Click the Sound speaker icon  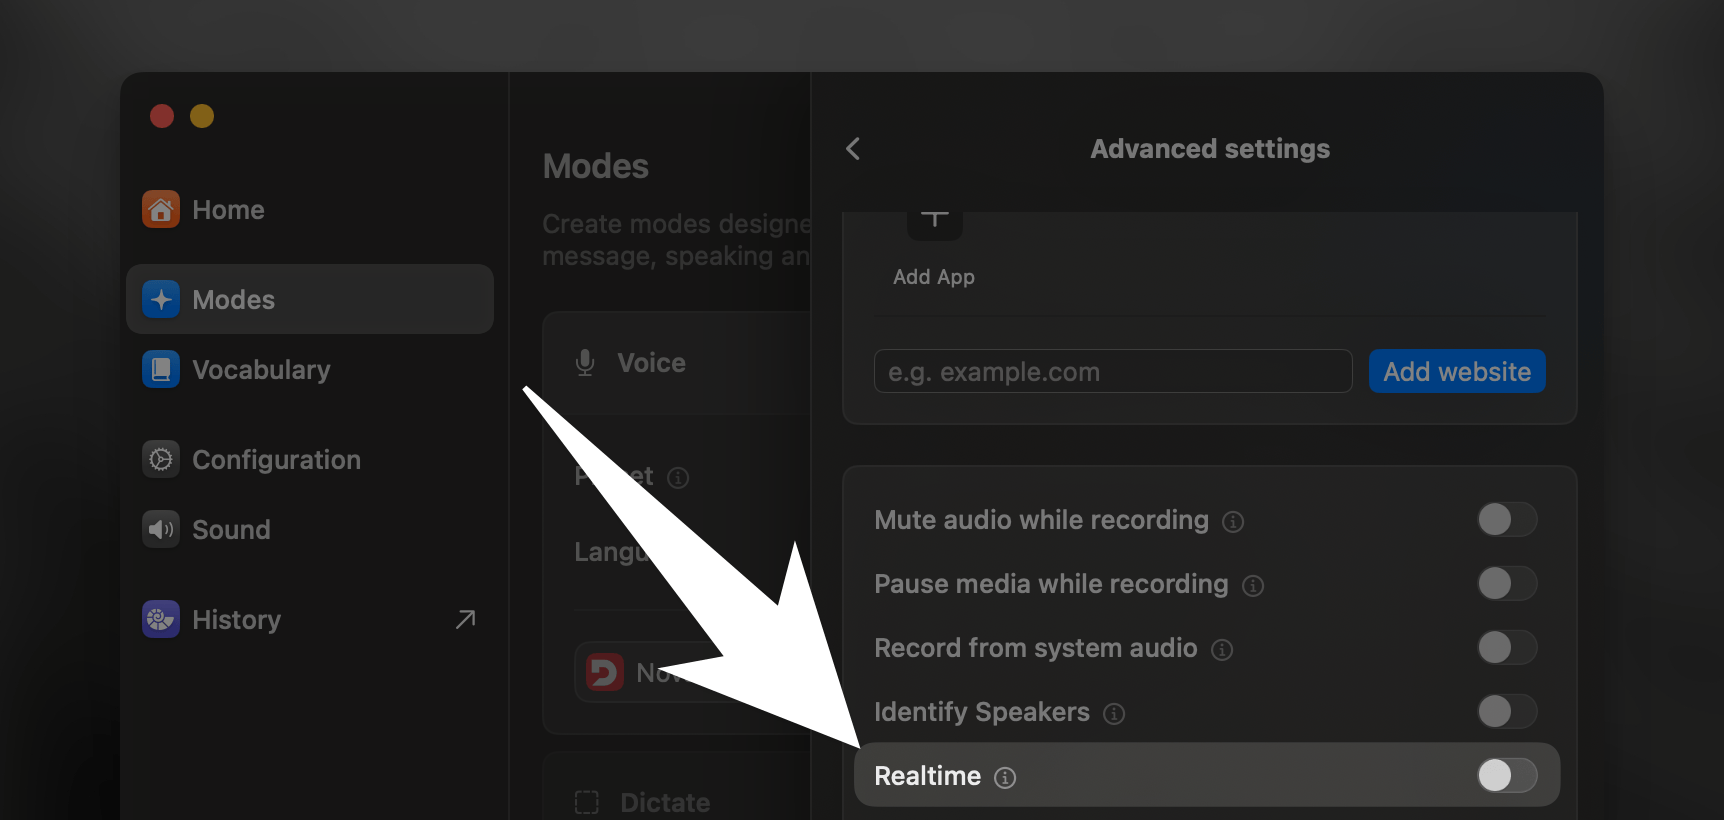[161, 529]
